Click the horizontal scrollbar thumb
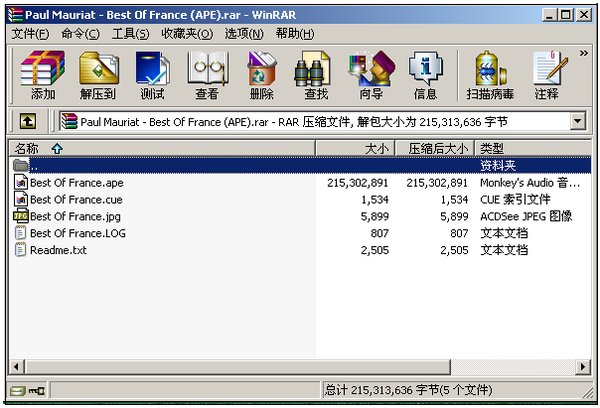 (237, 367)
